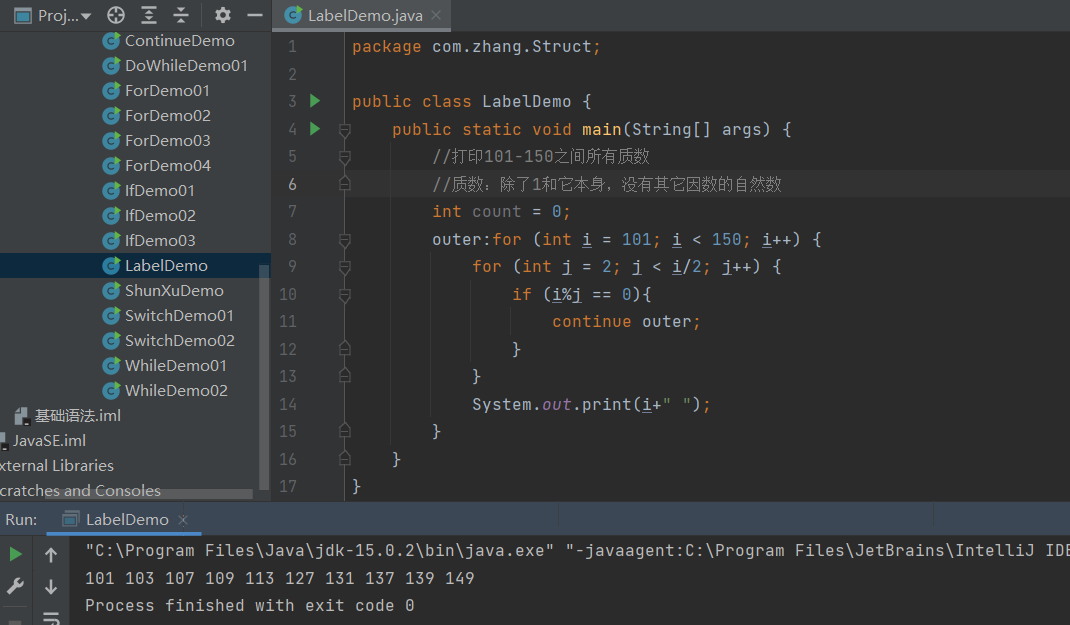
Task: Click the Up stack trace arrow in Run panel
Action: tap(50, 555)
